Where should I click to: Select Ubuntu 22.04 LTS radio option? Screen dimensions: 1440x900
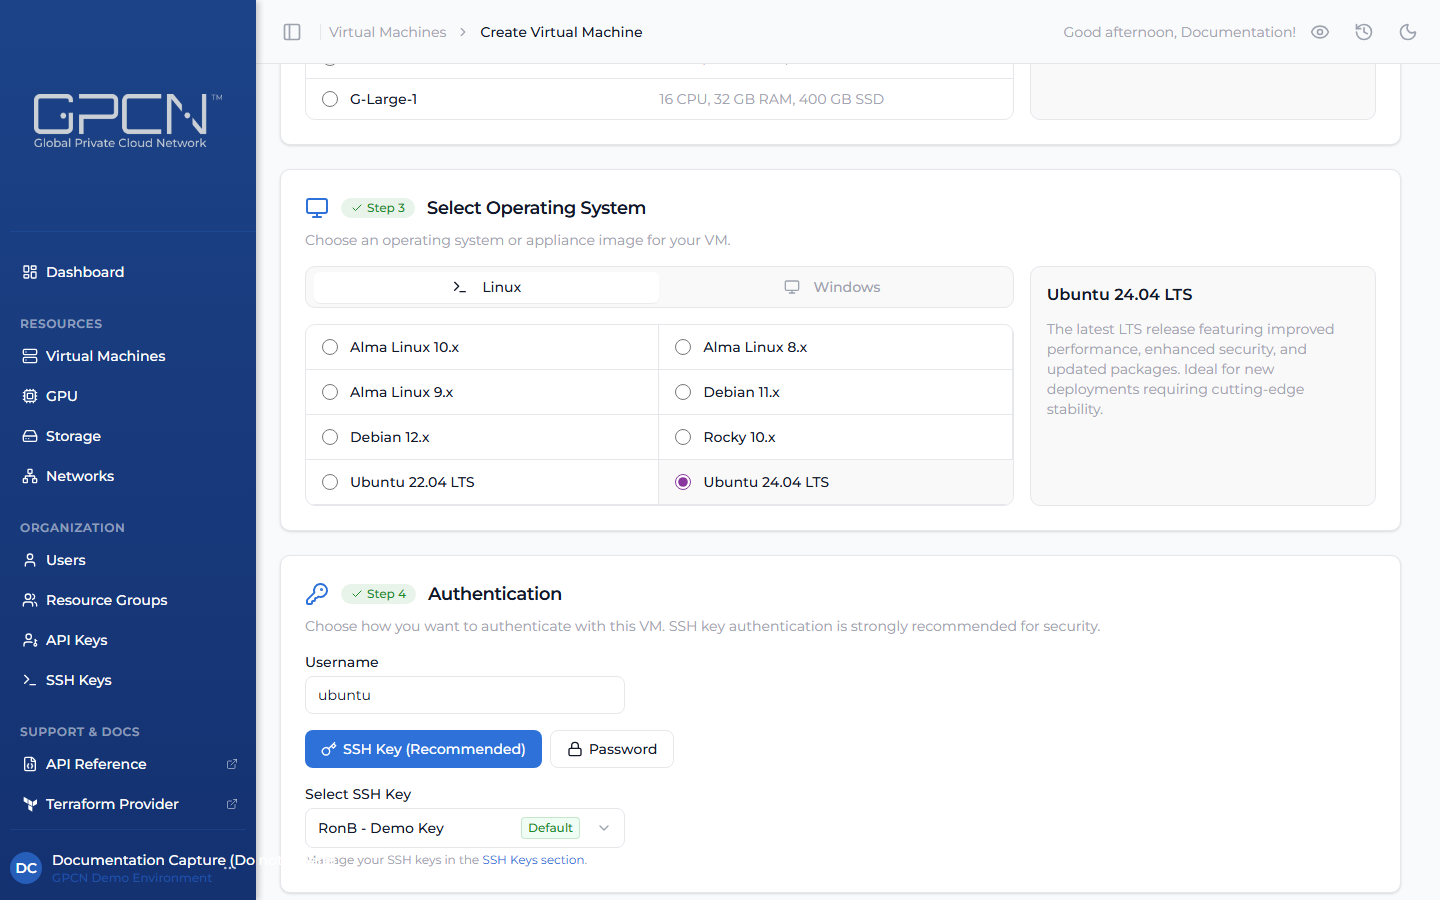pyautogui.click(x=330, y=482)
